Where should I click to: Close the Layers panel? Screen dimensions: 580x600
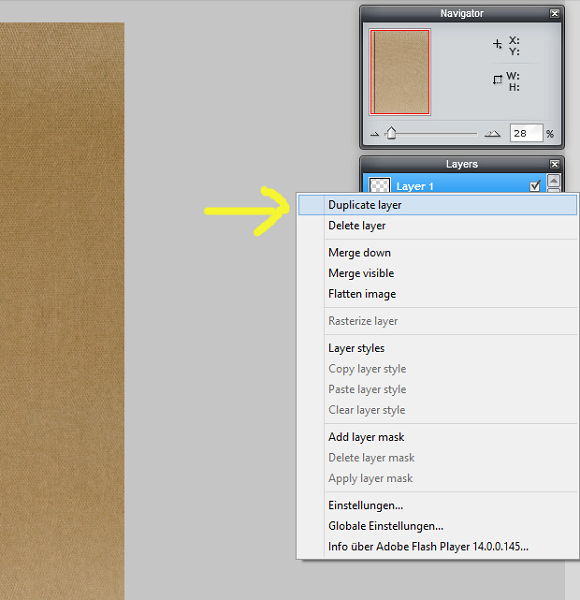(554, 164)
